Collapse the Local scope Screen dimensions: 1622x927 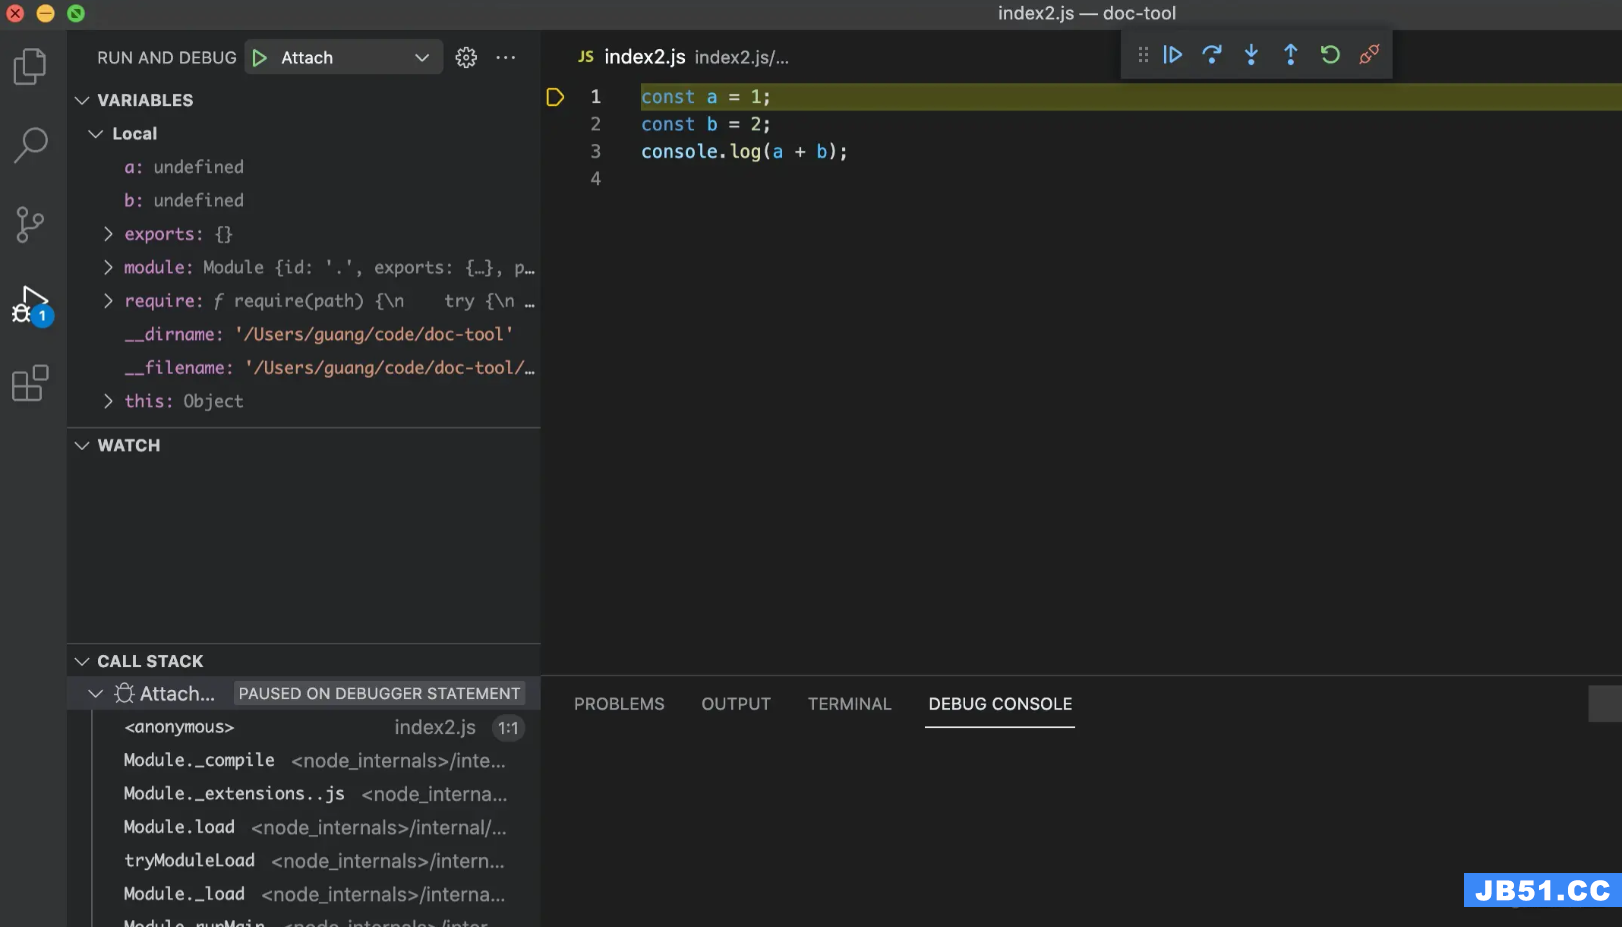click(x=96, y=134)
